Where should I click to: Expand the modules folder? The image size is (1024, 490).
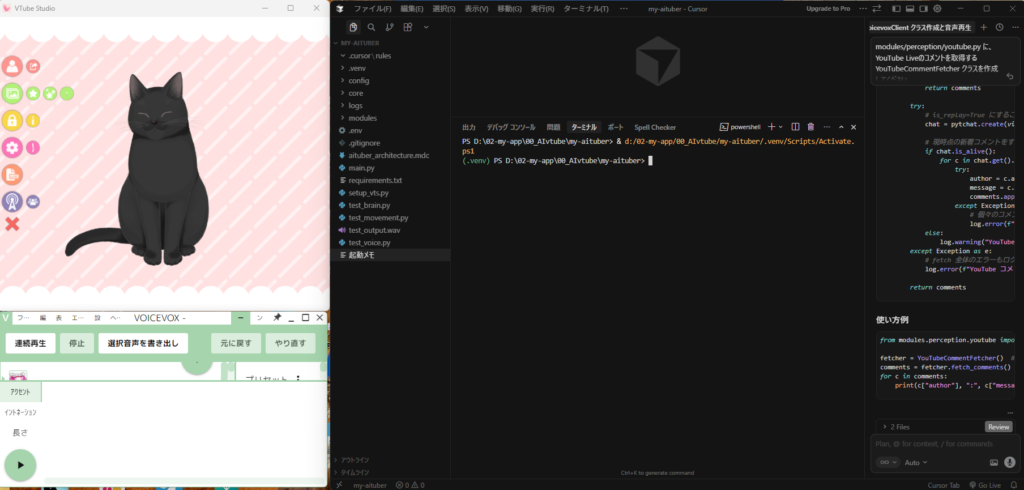[363, 118]
